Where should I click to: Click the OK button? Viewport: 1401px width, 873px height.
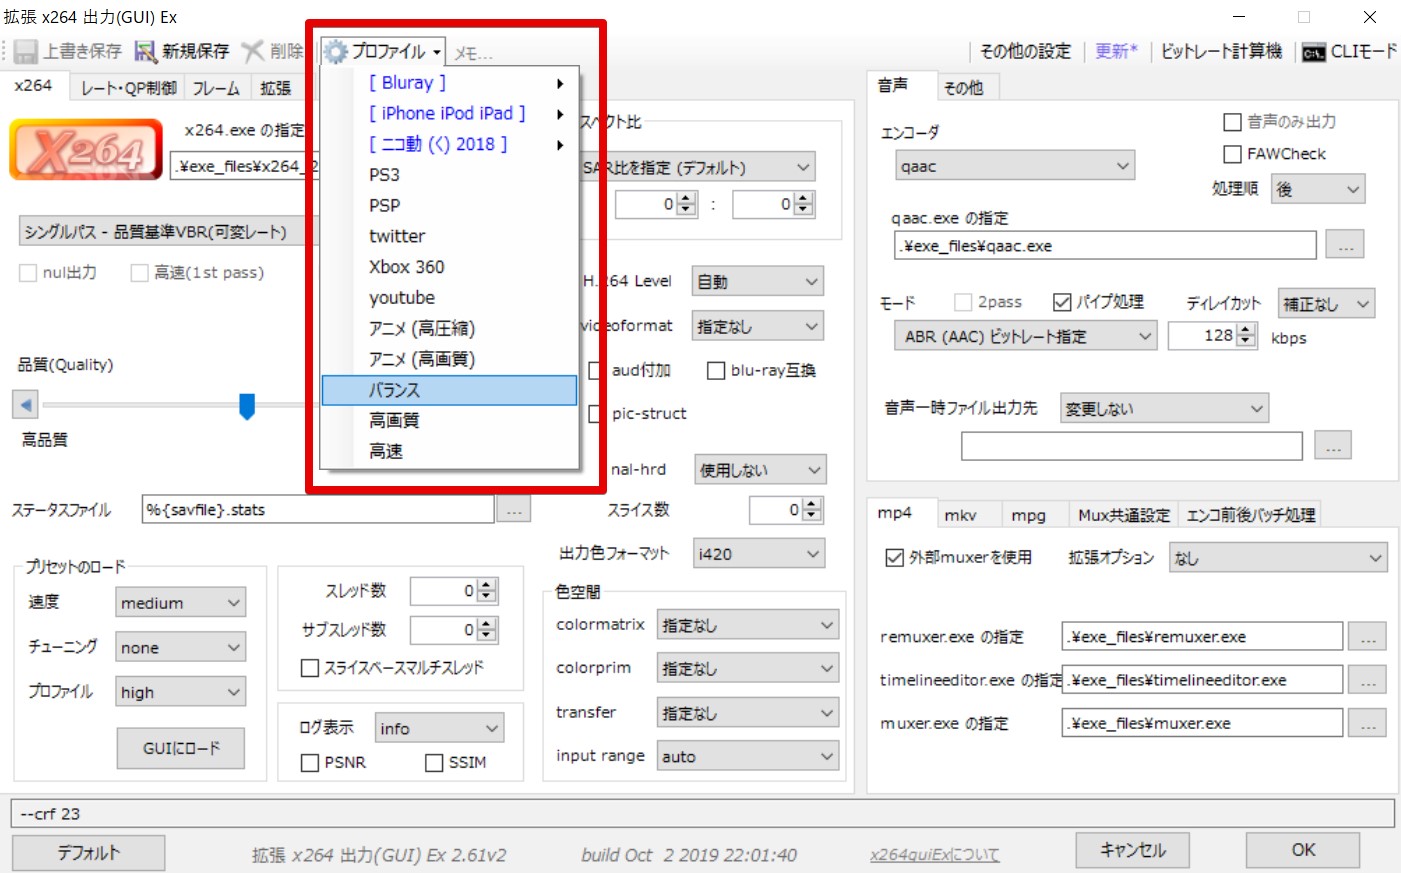(x=1303, y=850)
